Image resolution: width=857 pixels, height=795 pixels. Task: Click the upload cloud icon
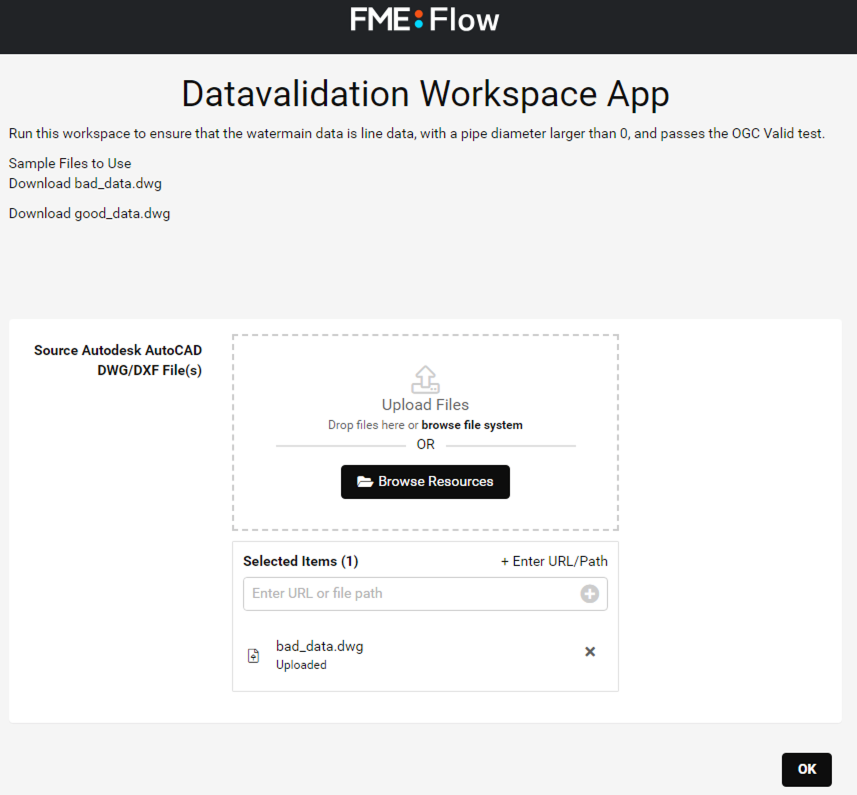tap(424, 379)
